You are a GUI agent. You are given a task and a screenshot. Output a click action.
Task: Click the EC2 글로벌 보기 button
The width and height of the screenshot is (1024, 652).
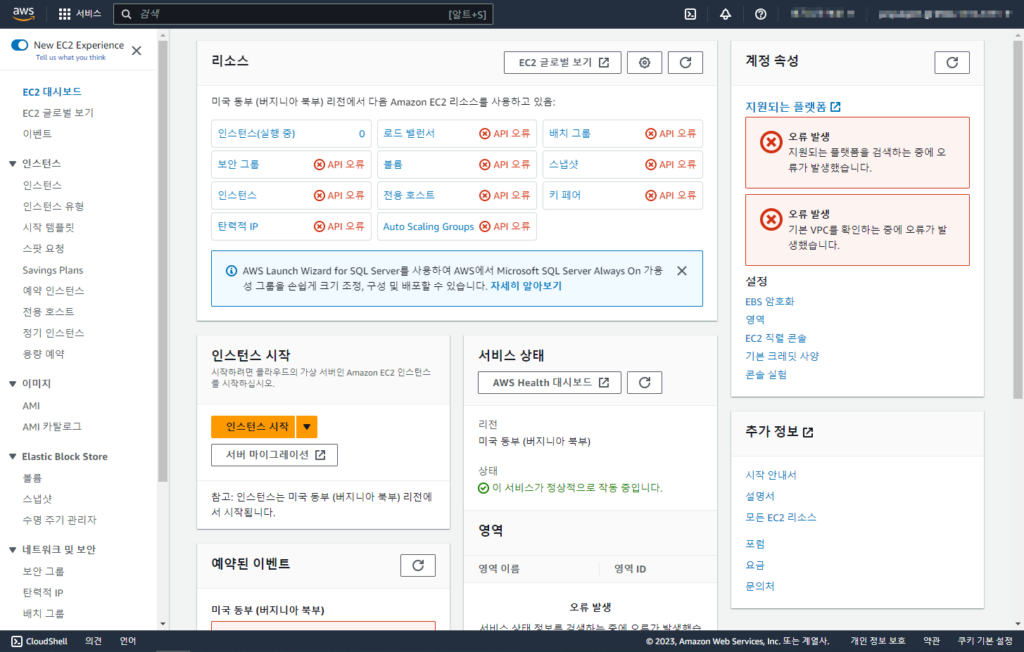[562, 63]
